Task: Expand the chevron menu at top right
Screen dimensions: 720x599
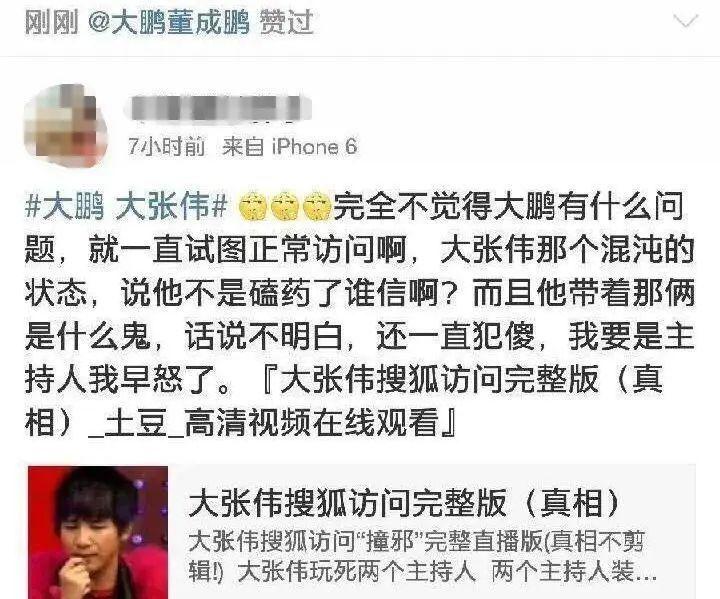Action: pyautogui.click(x=686, y=21)
